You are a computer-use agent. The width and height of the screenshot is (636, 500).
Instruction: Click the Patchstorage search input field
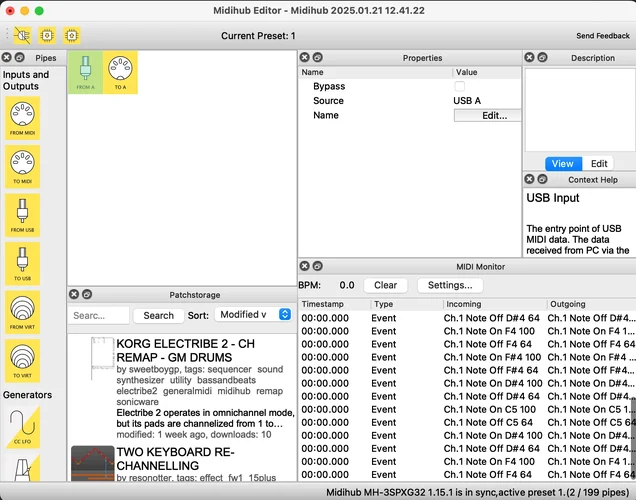click(100, 315)
